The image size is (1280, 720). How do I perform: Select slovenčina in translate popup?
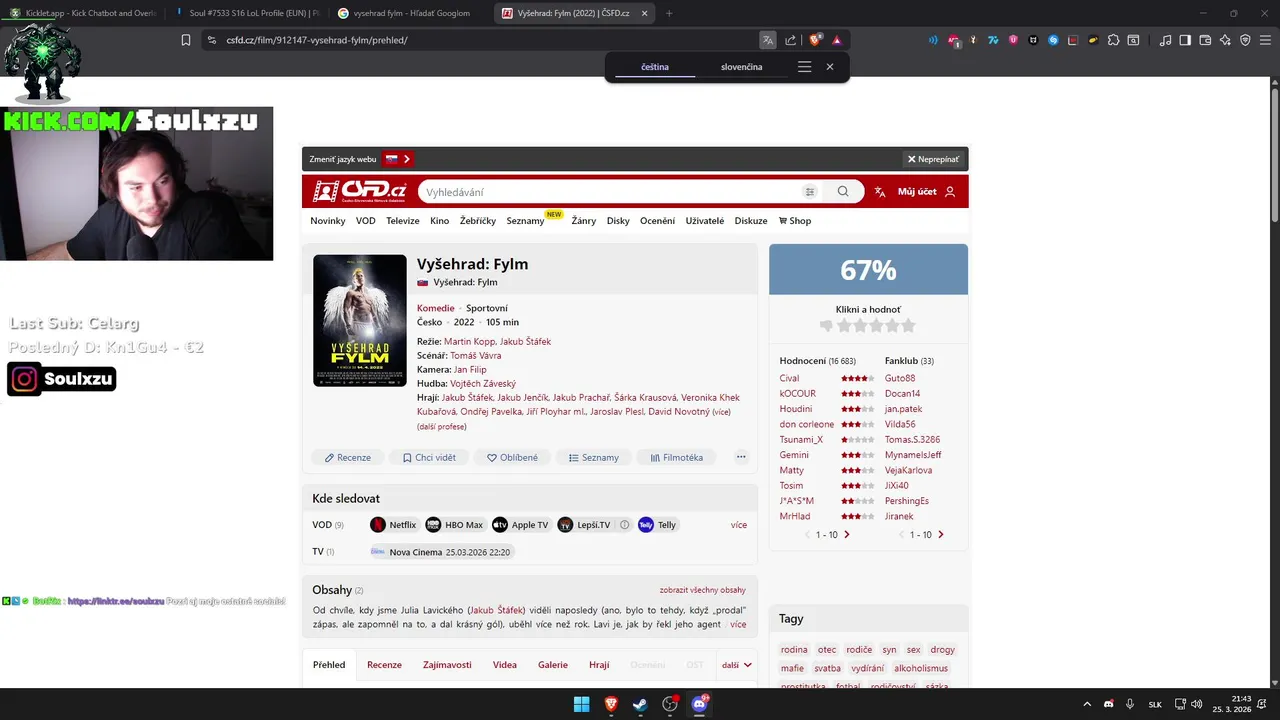[741, 67]
